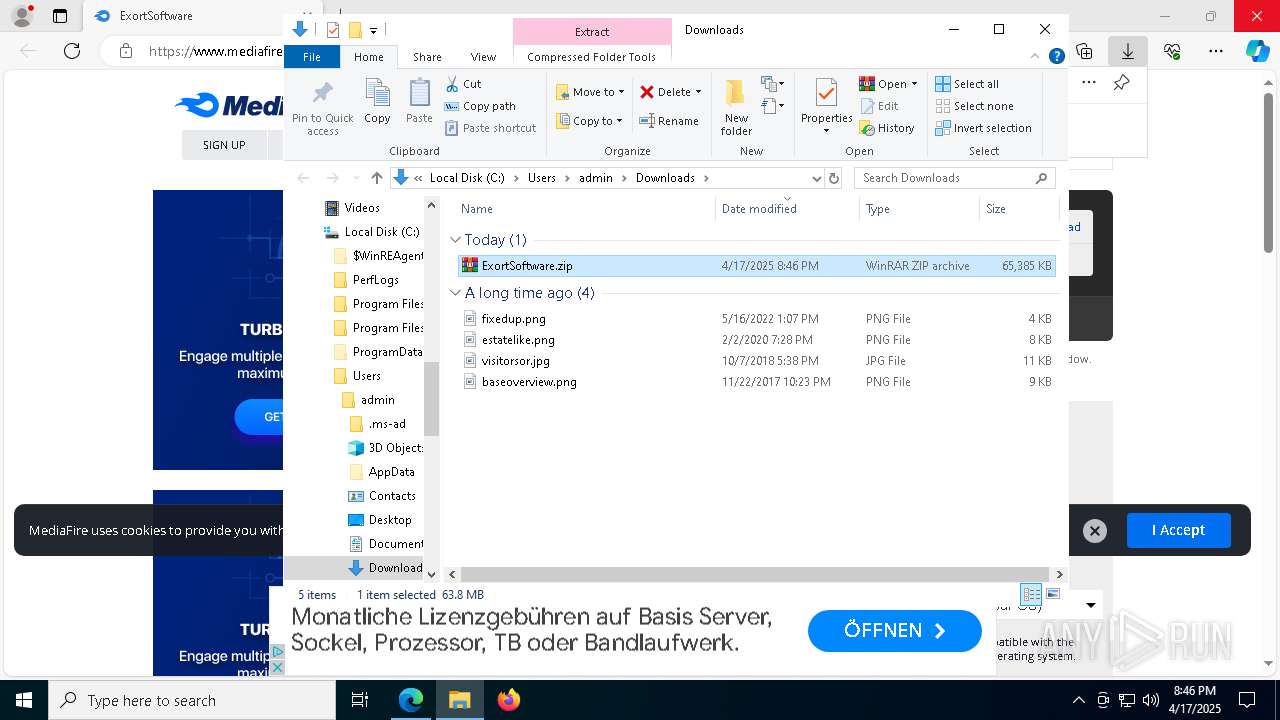The height and width of the screenshot is (720, 1280).
Task: Open the Open button dropdown arrow
Action: pyautogui.click(x=914, y=84)
